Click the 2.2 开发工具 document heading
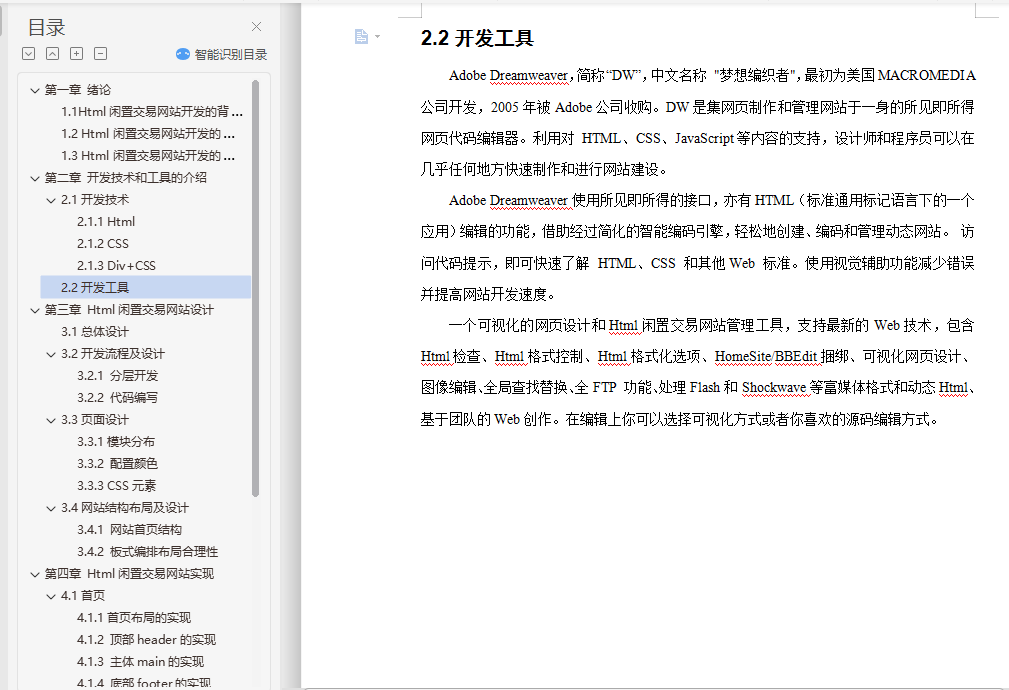 click(x=477, y=38)
